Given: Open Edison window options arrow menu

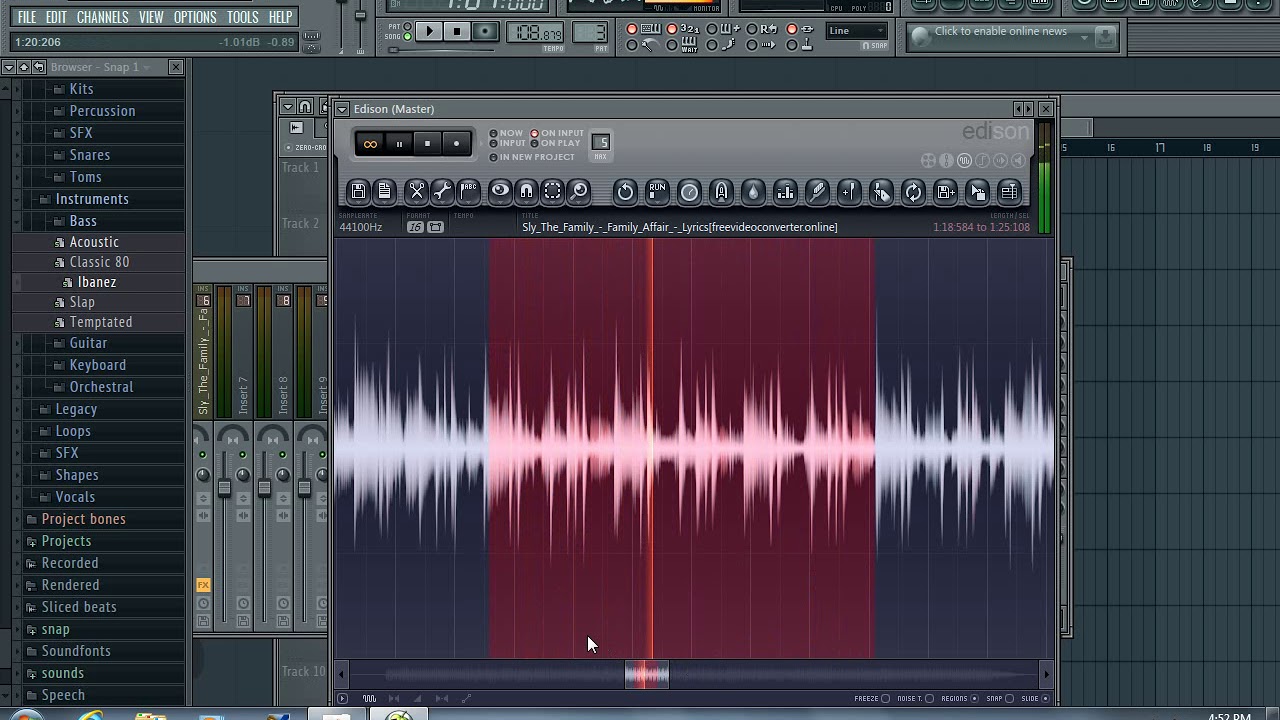Looking at the screenshot, I should tap(342, 109).
